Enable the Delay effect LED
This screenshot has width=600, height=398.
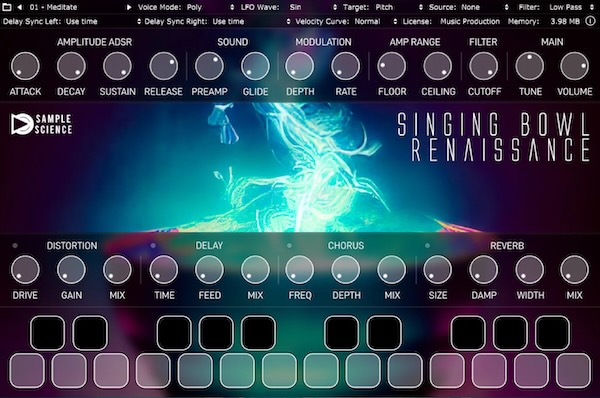[x=153, y=245]
